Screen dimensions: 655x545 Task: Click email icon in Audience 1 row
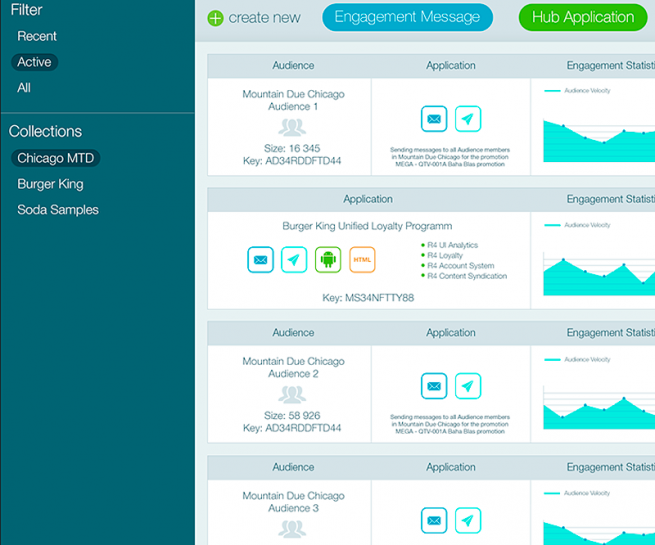(x=434, y=119)
